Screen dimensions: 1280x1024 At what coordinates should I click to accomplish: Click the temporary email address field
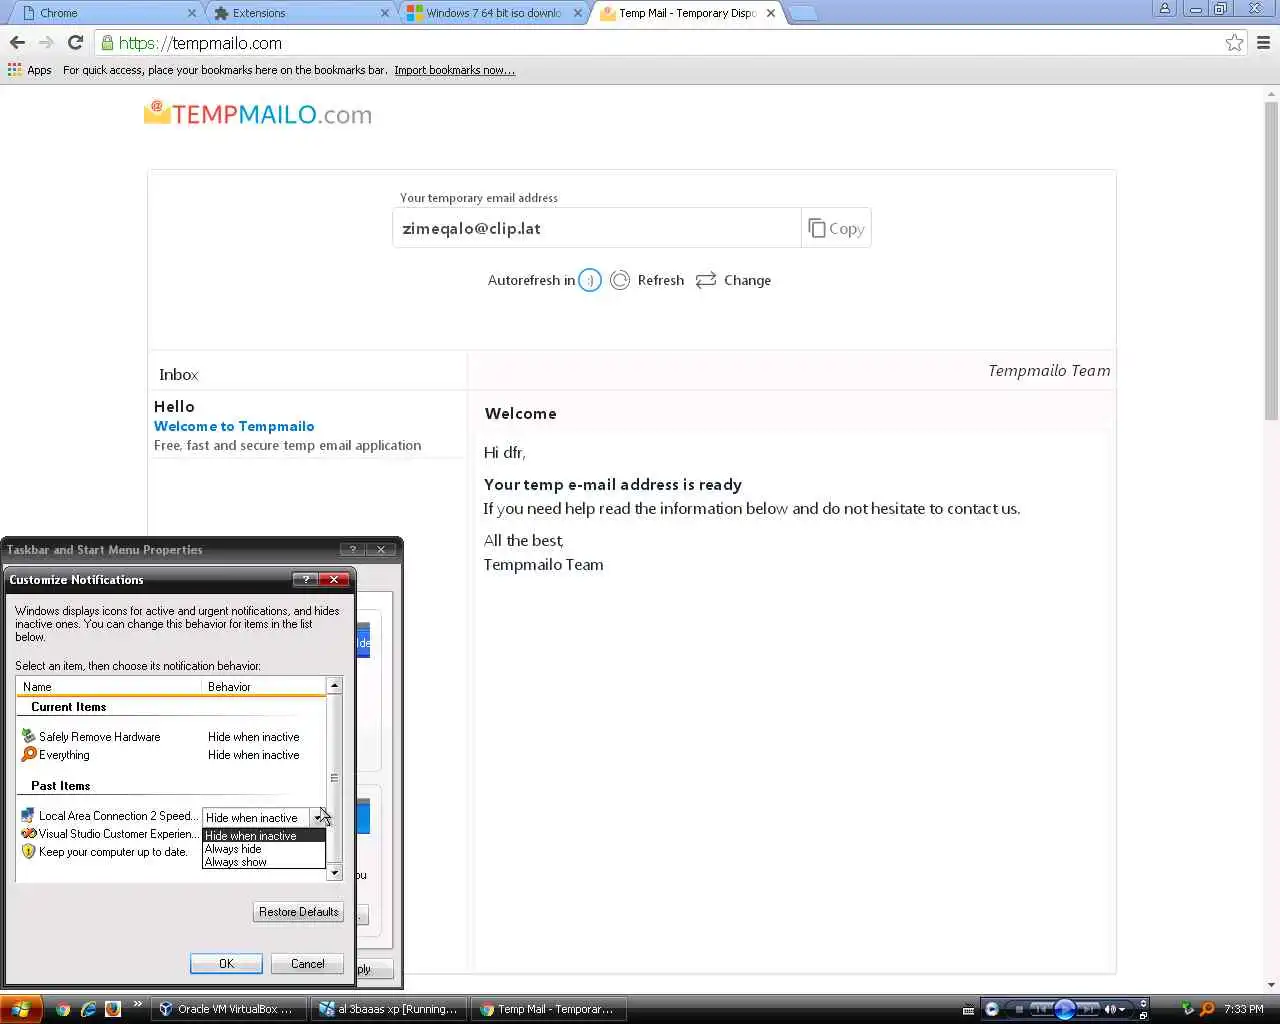click(597, 228)
